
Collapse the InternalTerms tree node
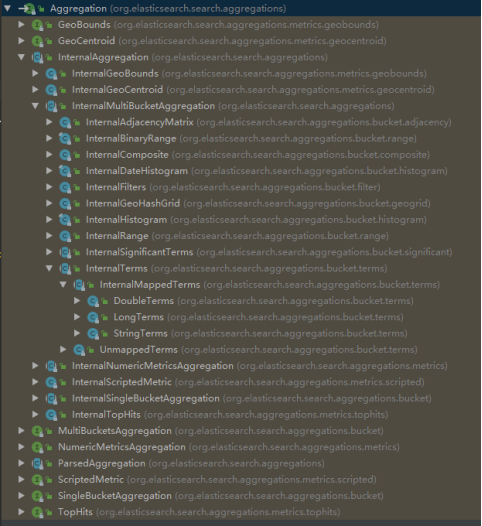tap(49, 268)
